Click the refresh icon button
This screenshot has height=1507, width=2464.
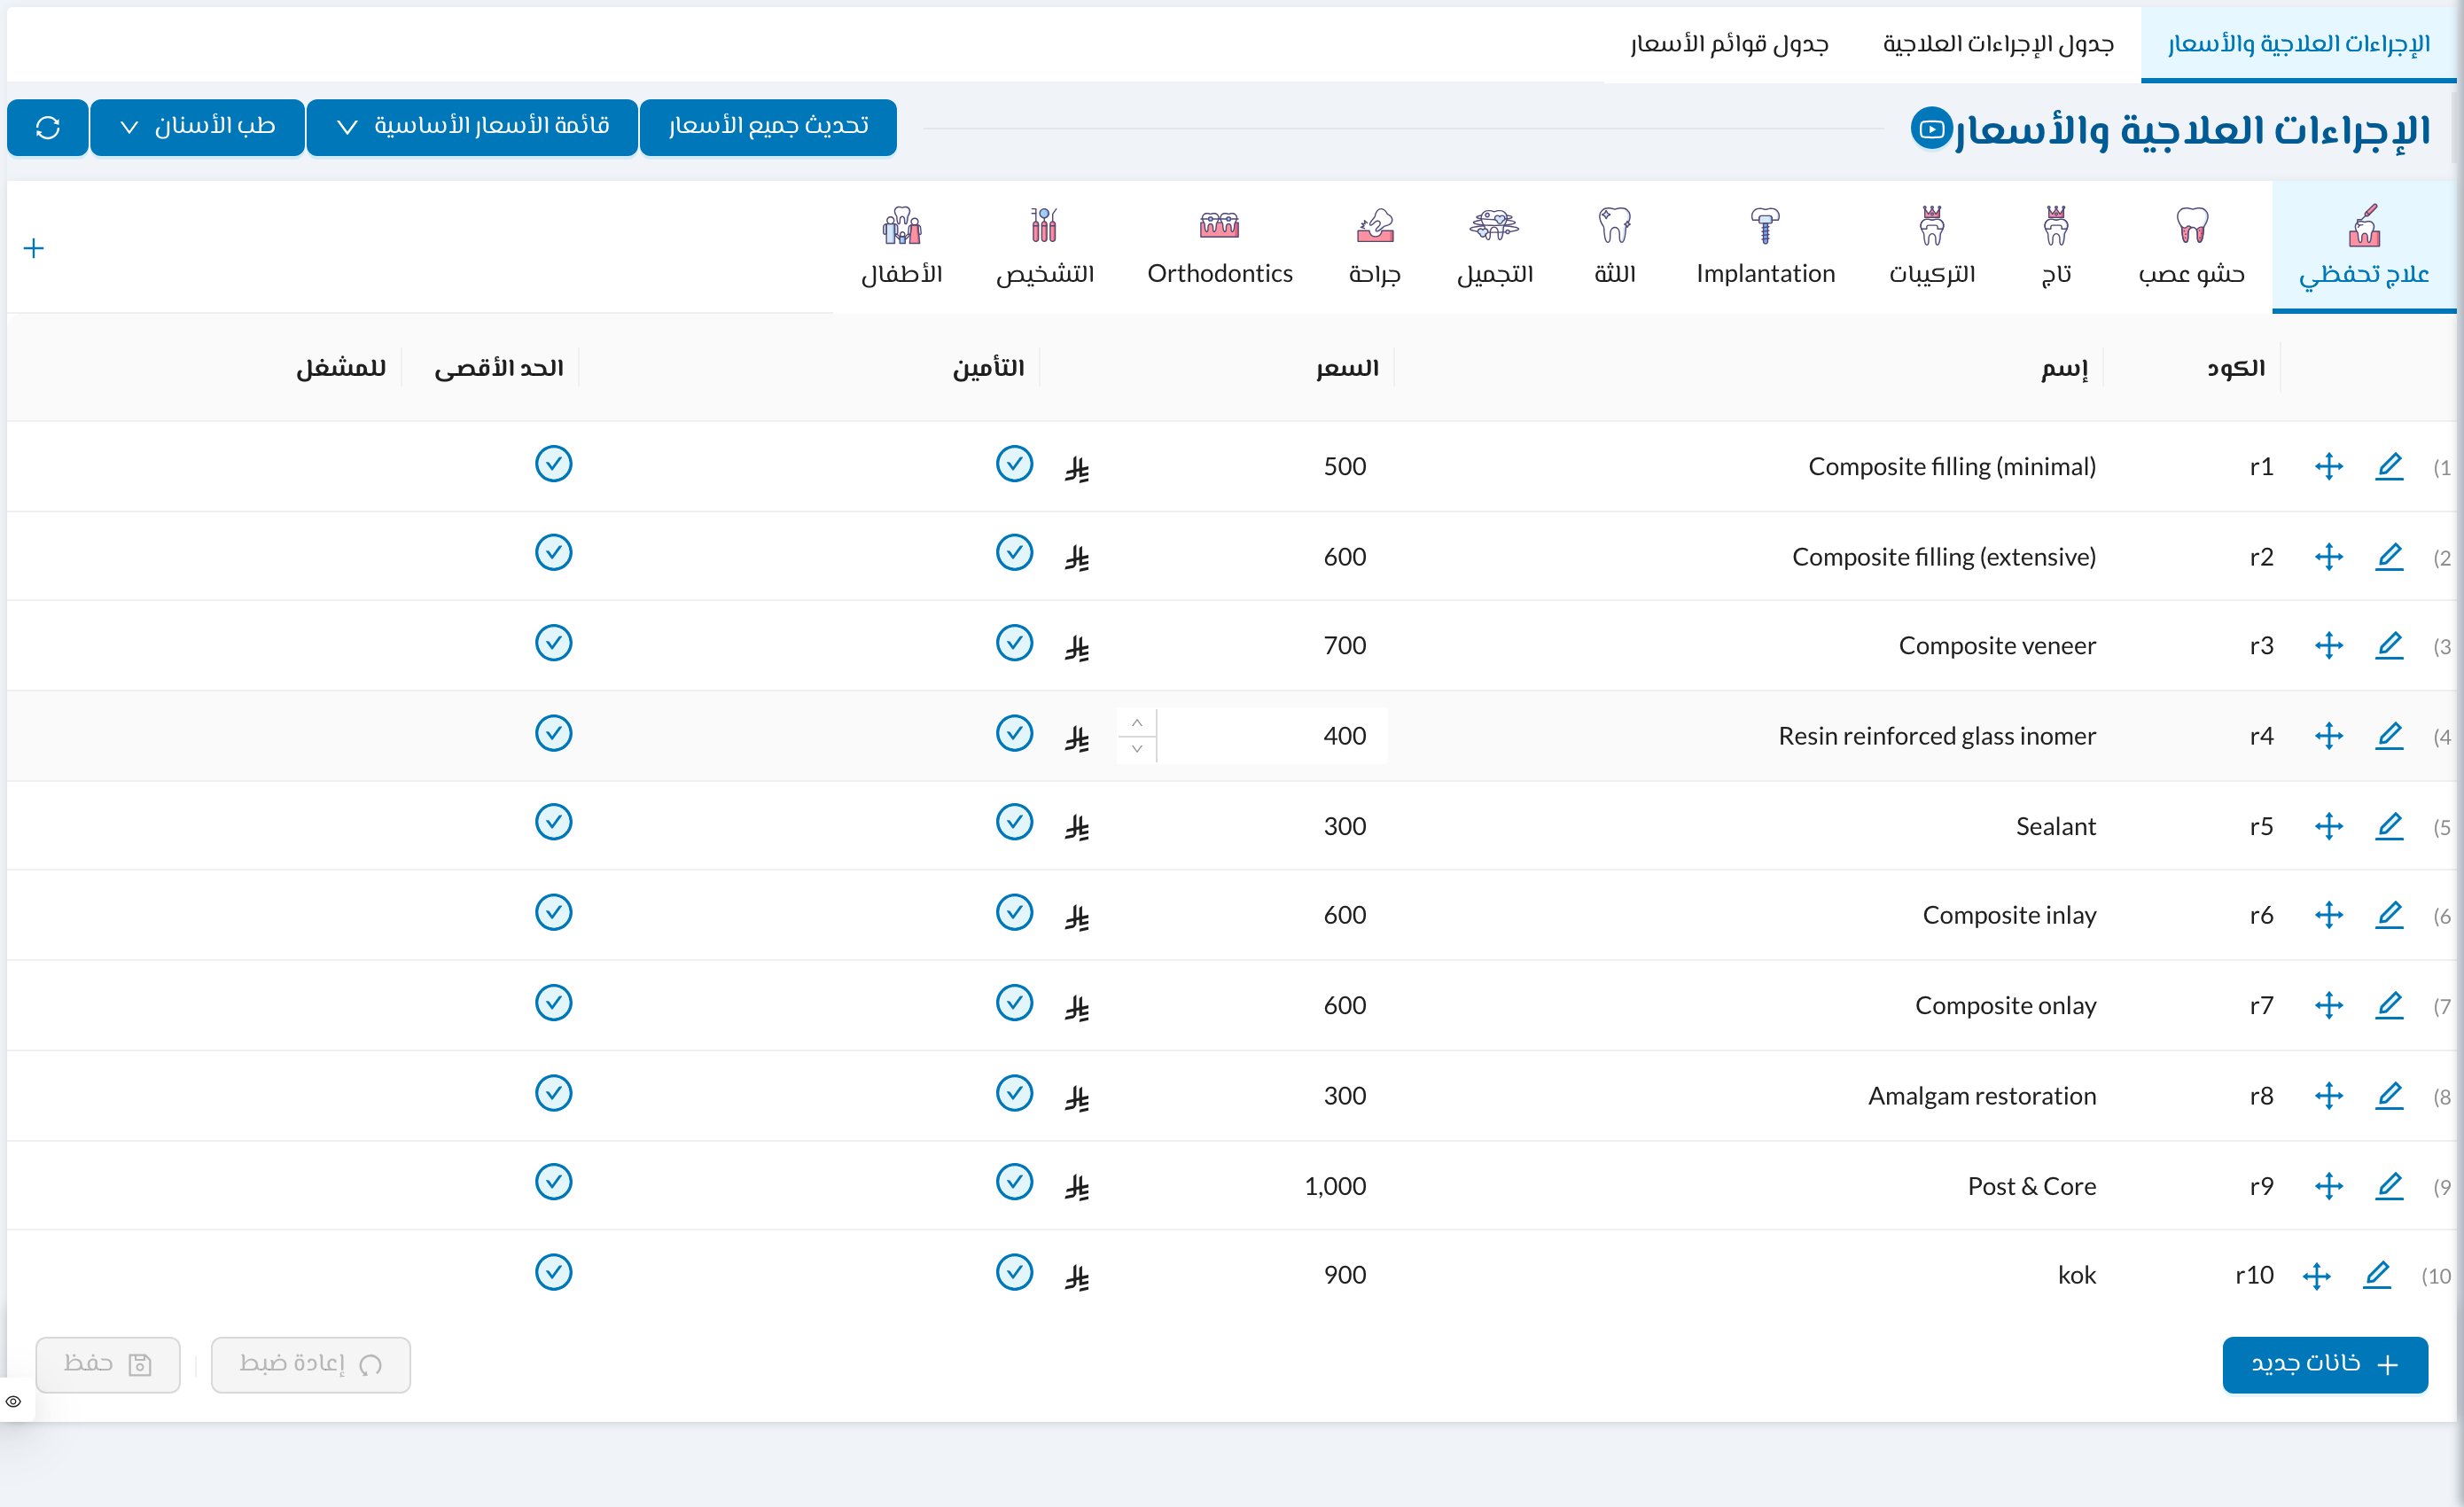point(48,127)
